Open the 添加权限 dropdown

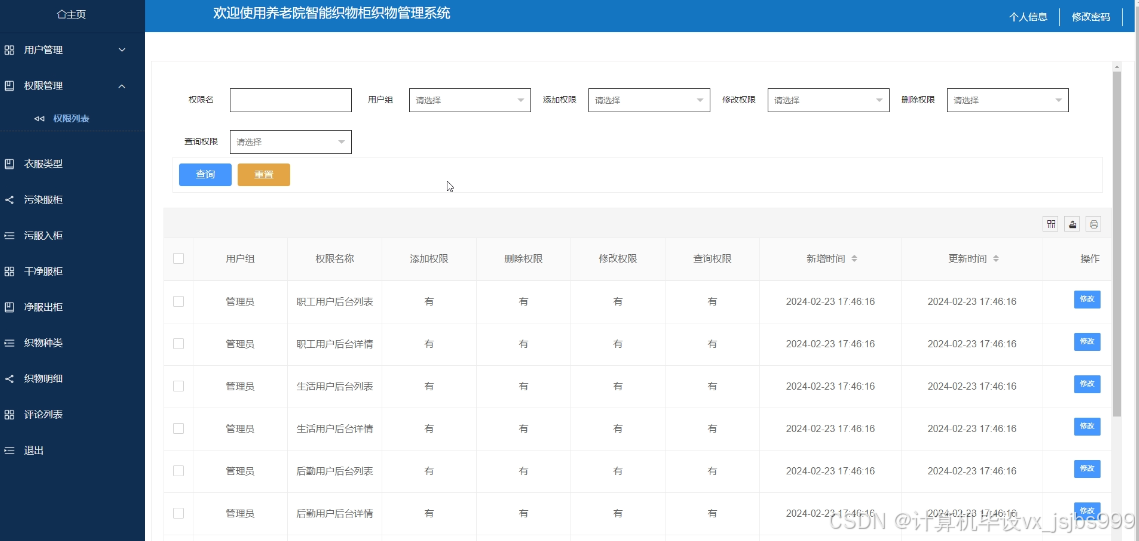(x=649, y=100)
